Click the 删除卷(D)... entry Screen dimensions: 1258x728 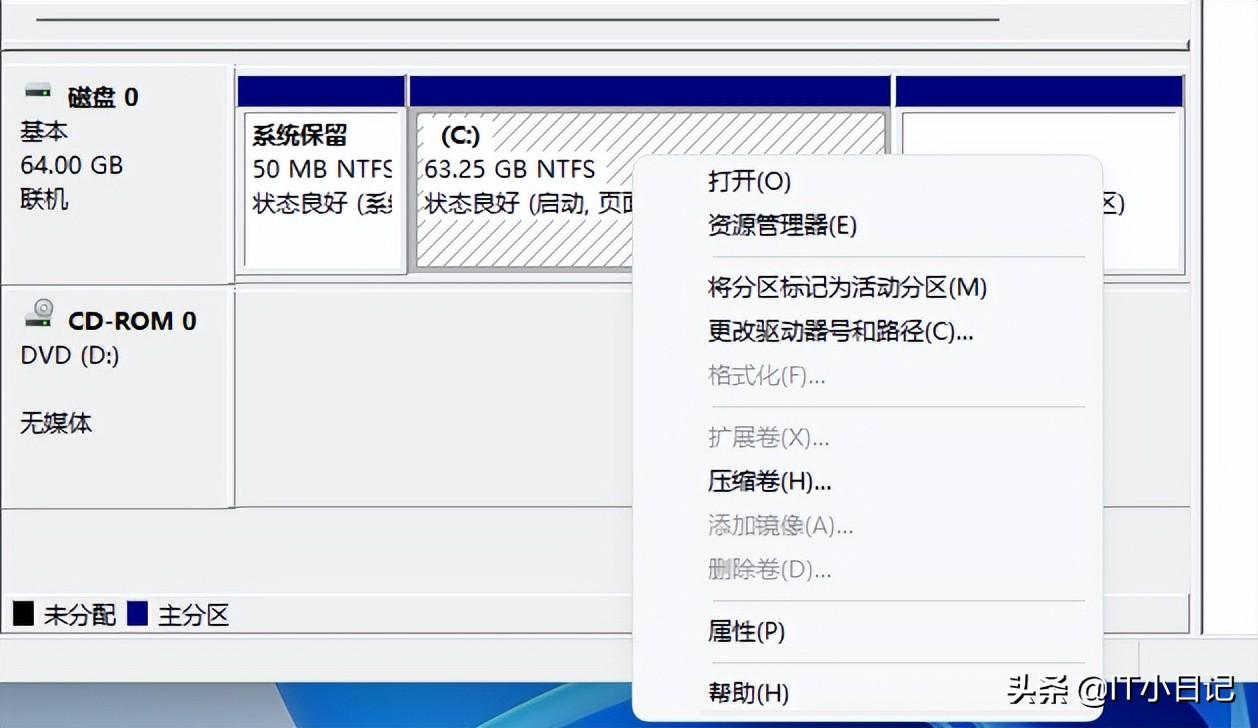(x=769, y=570)
